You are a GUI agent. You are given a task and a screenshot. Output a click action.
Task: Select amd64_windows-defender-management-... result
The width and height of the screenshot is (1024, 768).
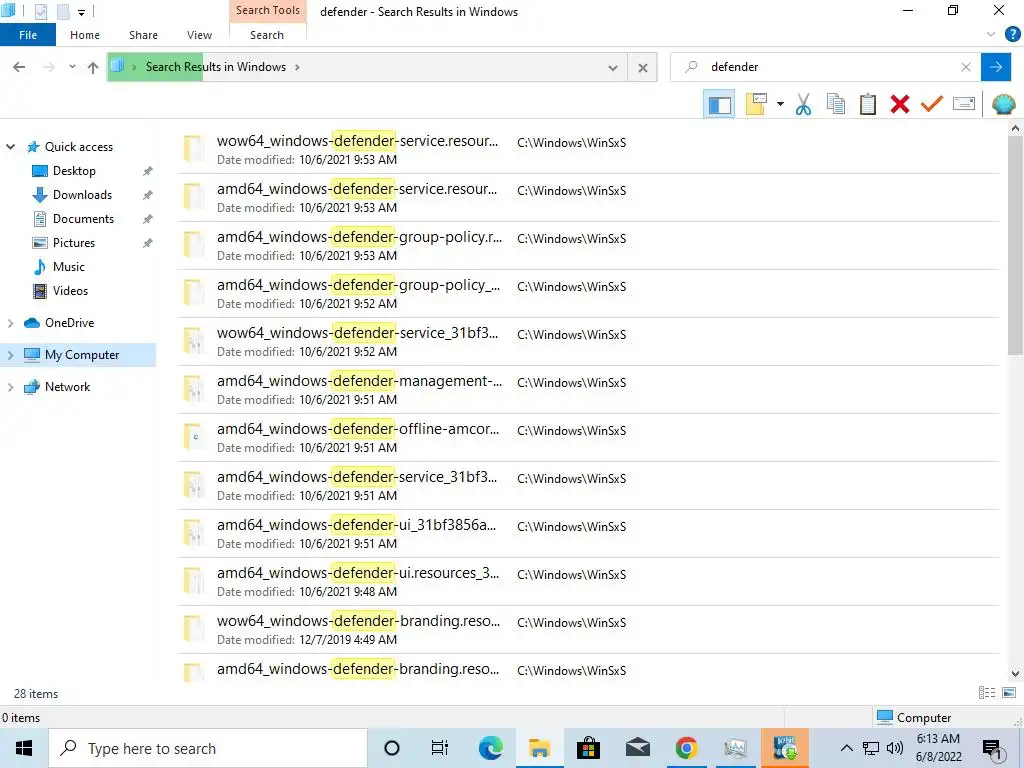tap(588, 389)
